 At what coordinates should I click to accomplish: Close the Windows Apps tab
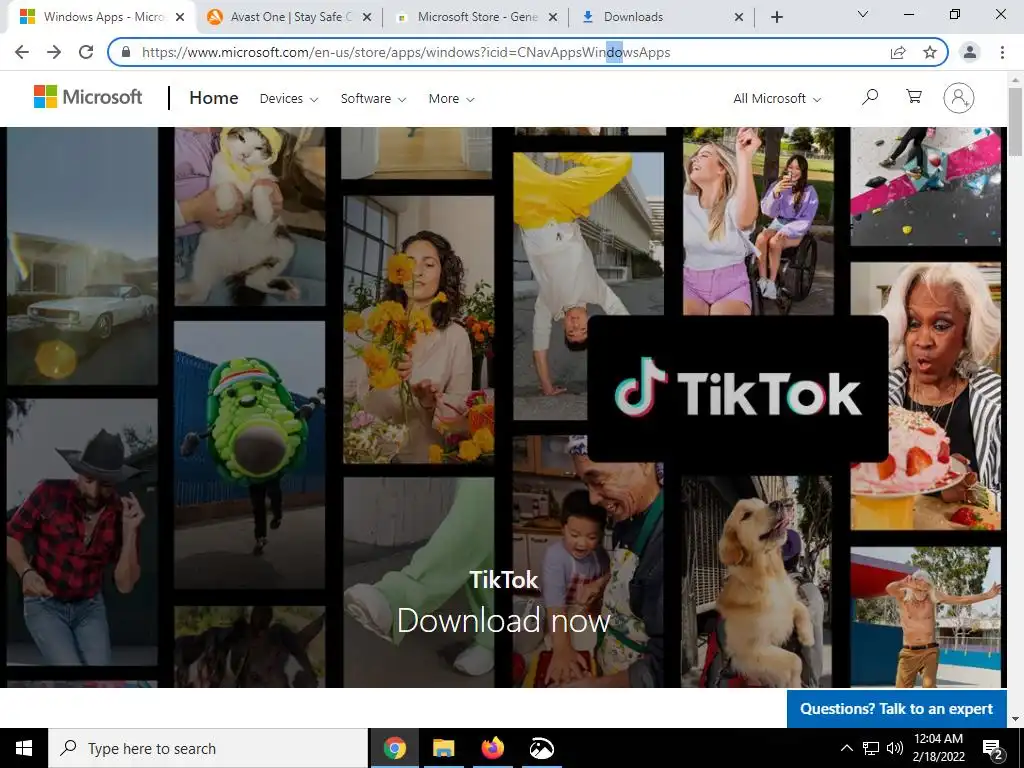point(181,17)
